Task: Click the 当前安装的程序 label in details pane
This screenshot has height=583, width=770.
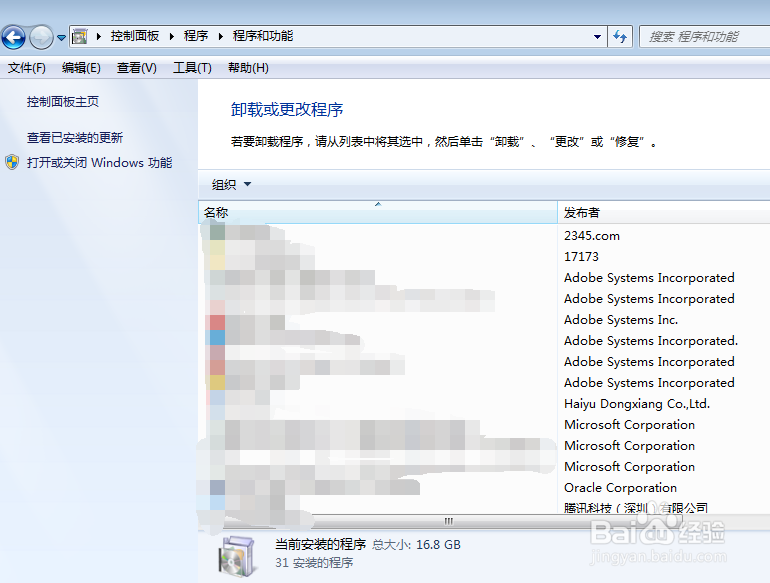Action: (x=321, y=544)
